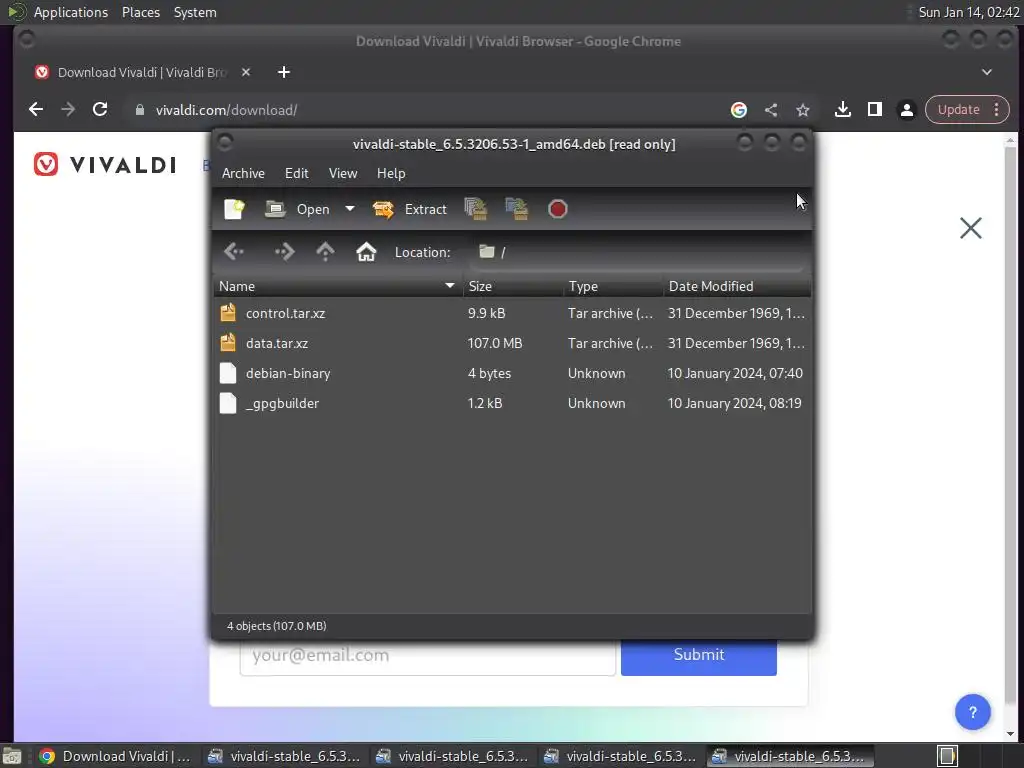Open the System menu
Image resolution: width=1024 pixels, height=768 pixels.
pyautogui.click(x=195, y=12)
